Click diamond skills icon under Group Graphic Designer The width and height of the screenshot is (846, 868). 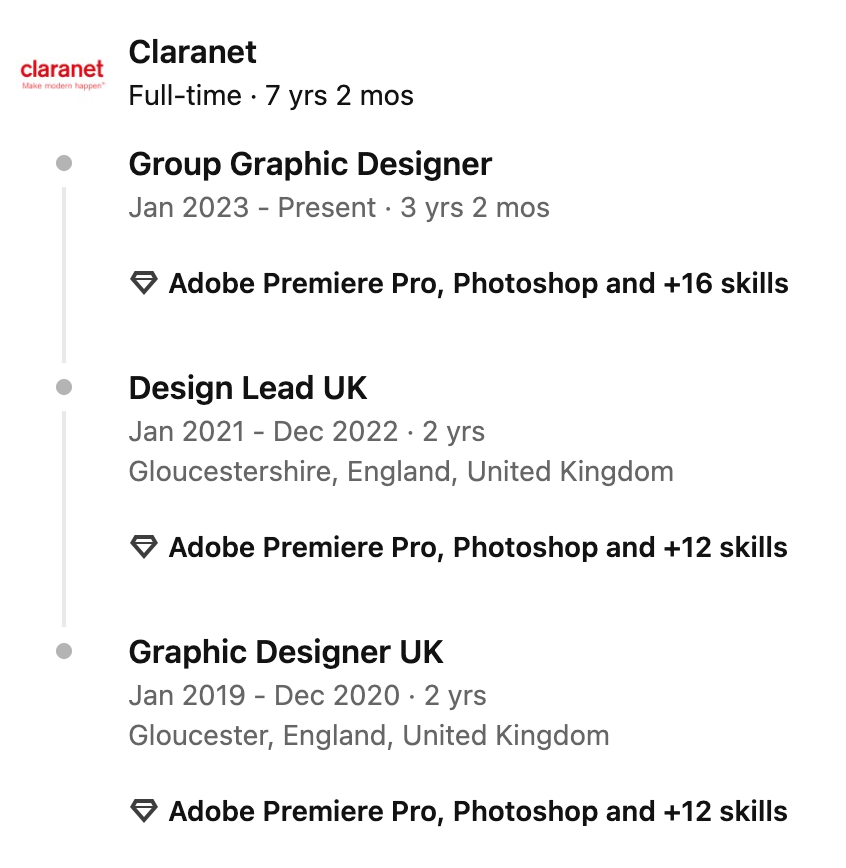pos(145,284)
